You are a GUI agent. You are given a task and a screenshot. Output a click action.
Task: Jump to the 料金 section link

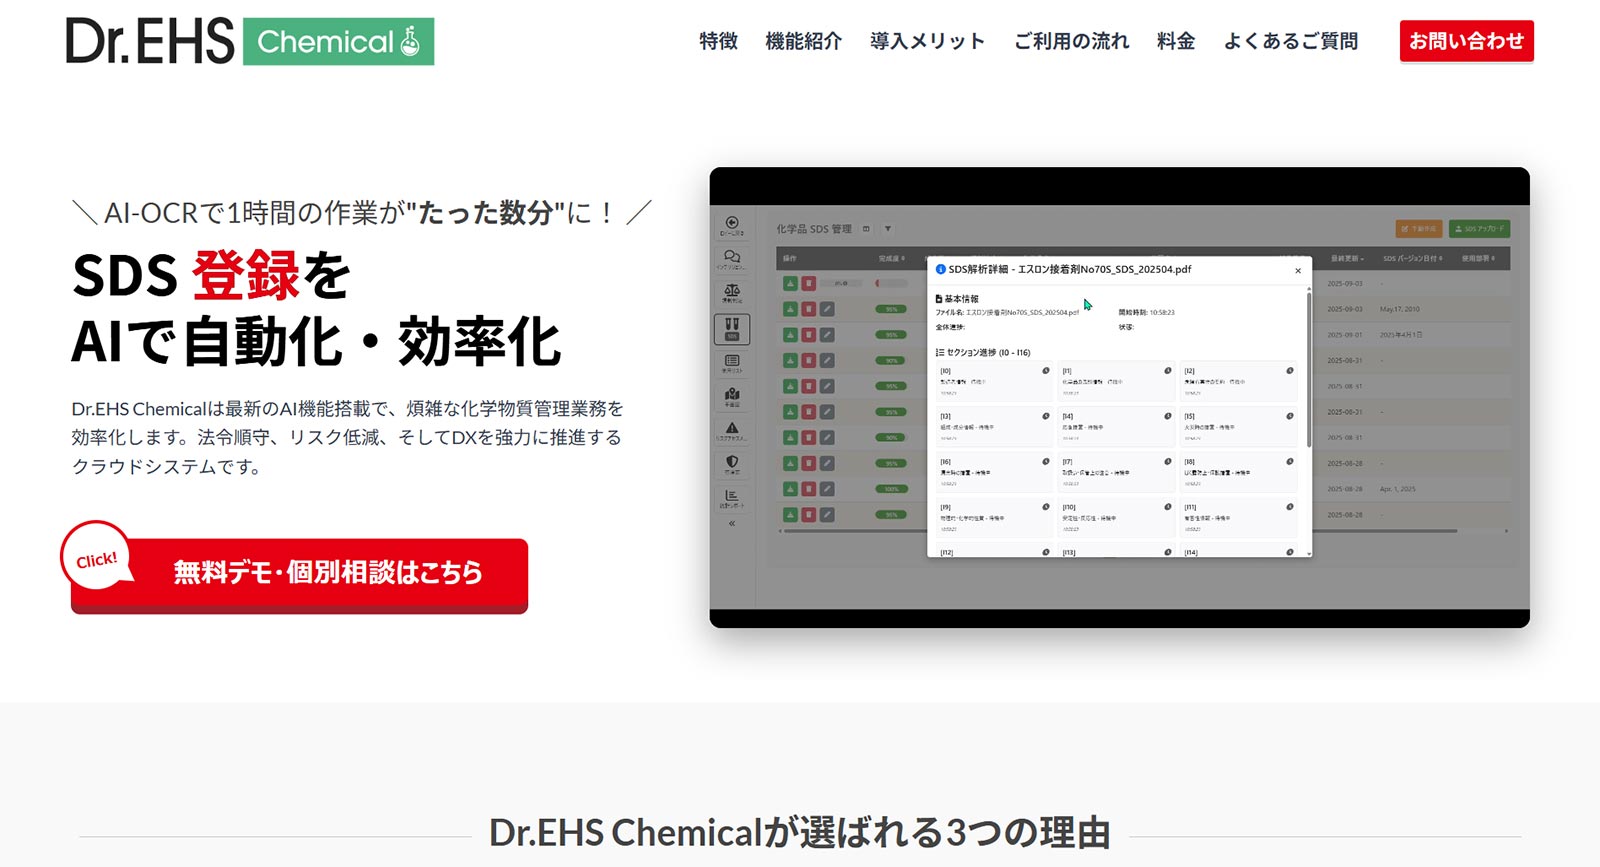point(1176,41)
